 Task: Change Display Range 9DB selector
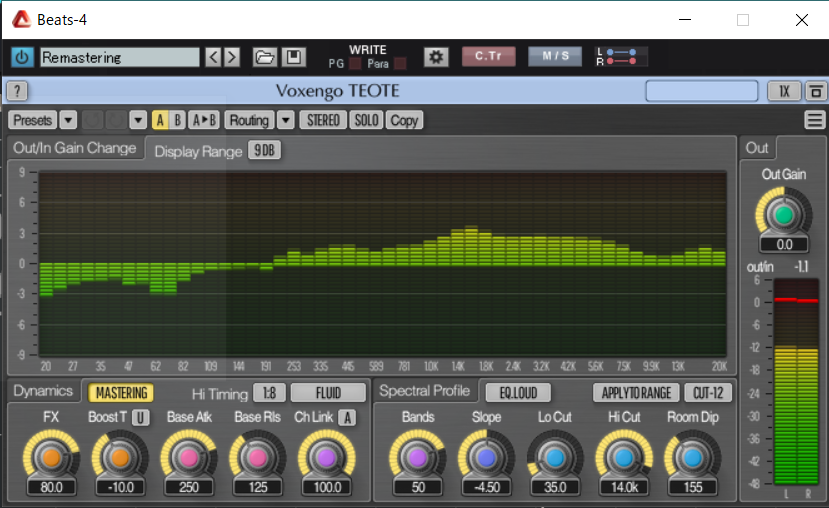pos(264,151)
